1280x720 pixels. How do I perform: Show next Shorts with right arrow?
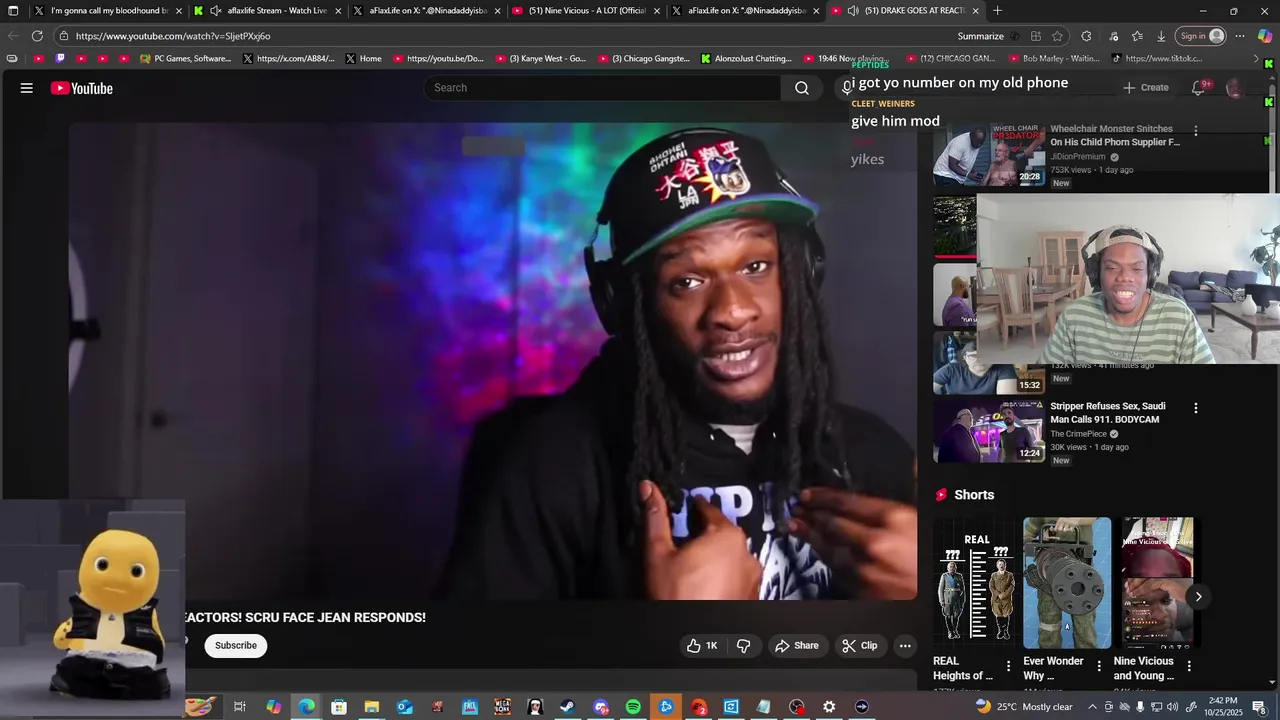(1198, 597)
